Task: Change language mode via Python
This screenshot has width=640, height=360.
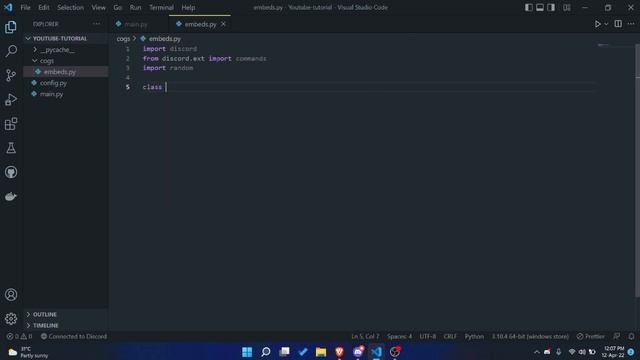Action: tap(474, 336)
